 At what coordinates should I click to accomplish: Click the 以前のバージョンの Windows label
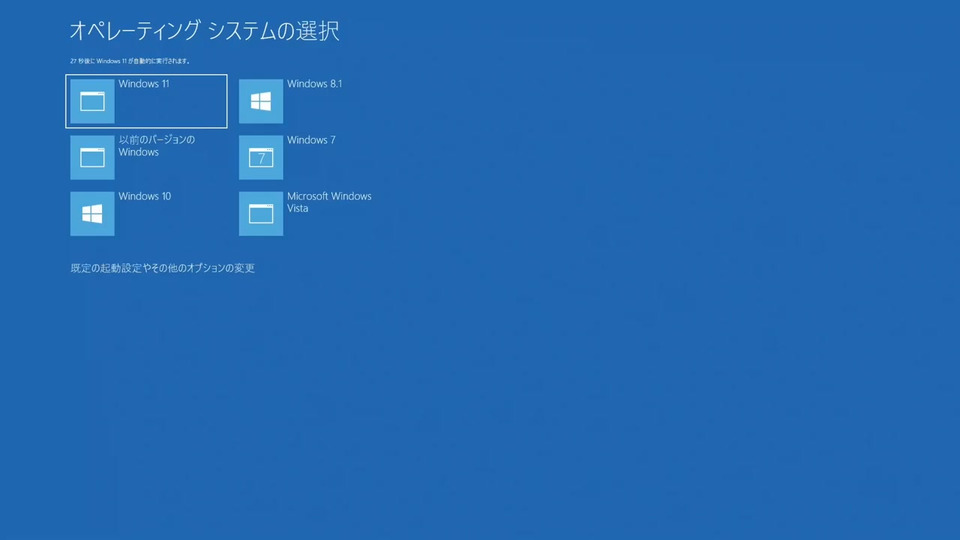[157, 146]
